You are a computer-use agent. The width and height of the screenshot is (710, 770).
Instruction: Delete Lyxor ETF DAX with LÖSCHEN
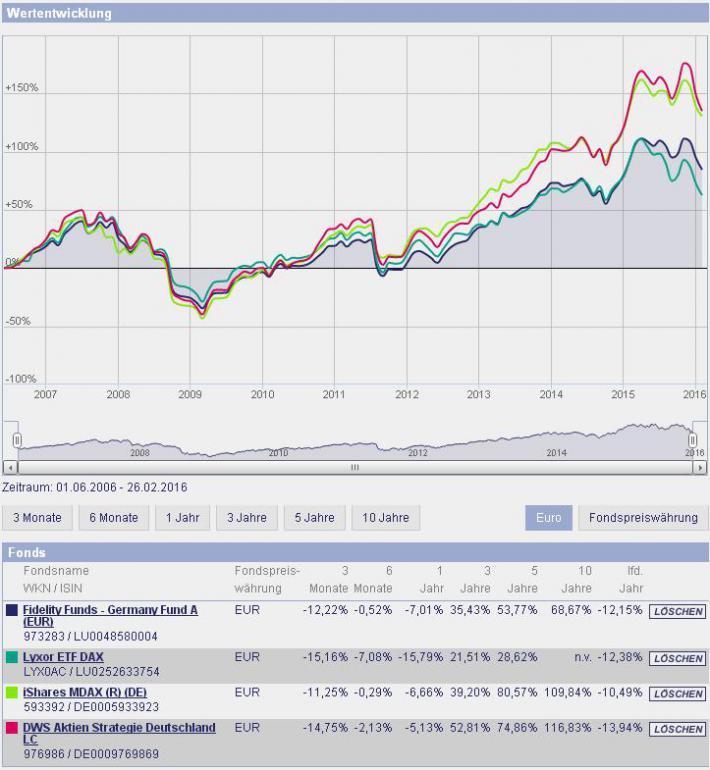[678, 659]
